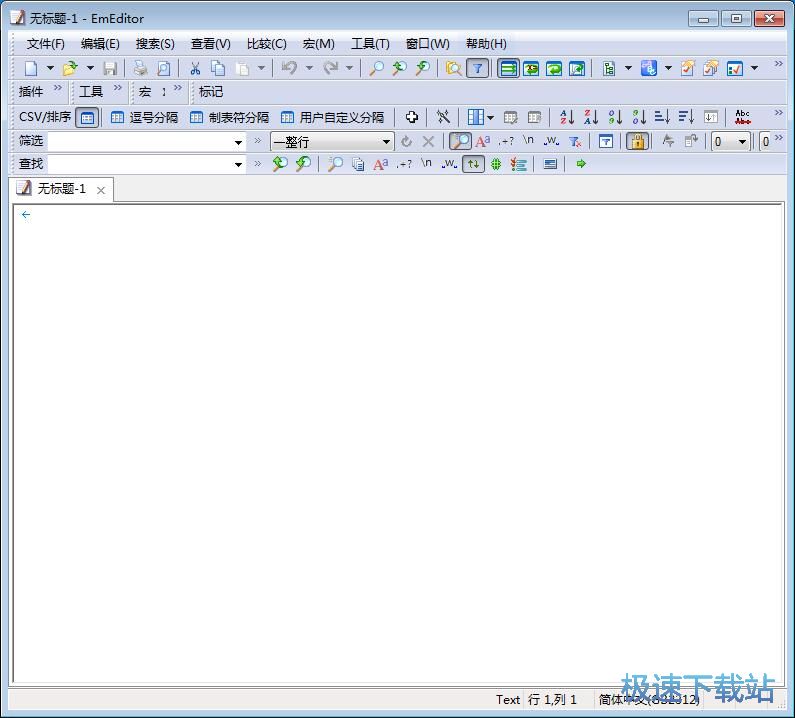
Task: Open the 工具(T) menu
Action: coord(370,44)
